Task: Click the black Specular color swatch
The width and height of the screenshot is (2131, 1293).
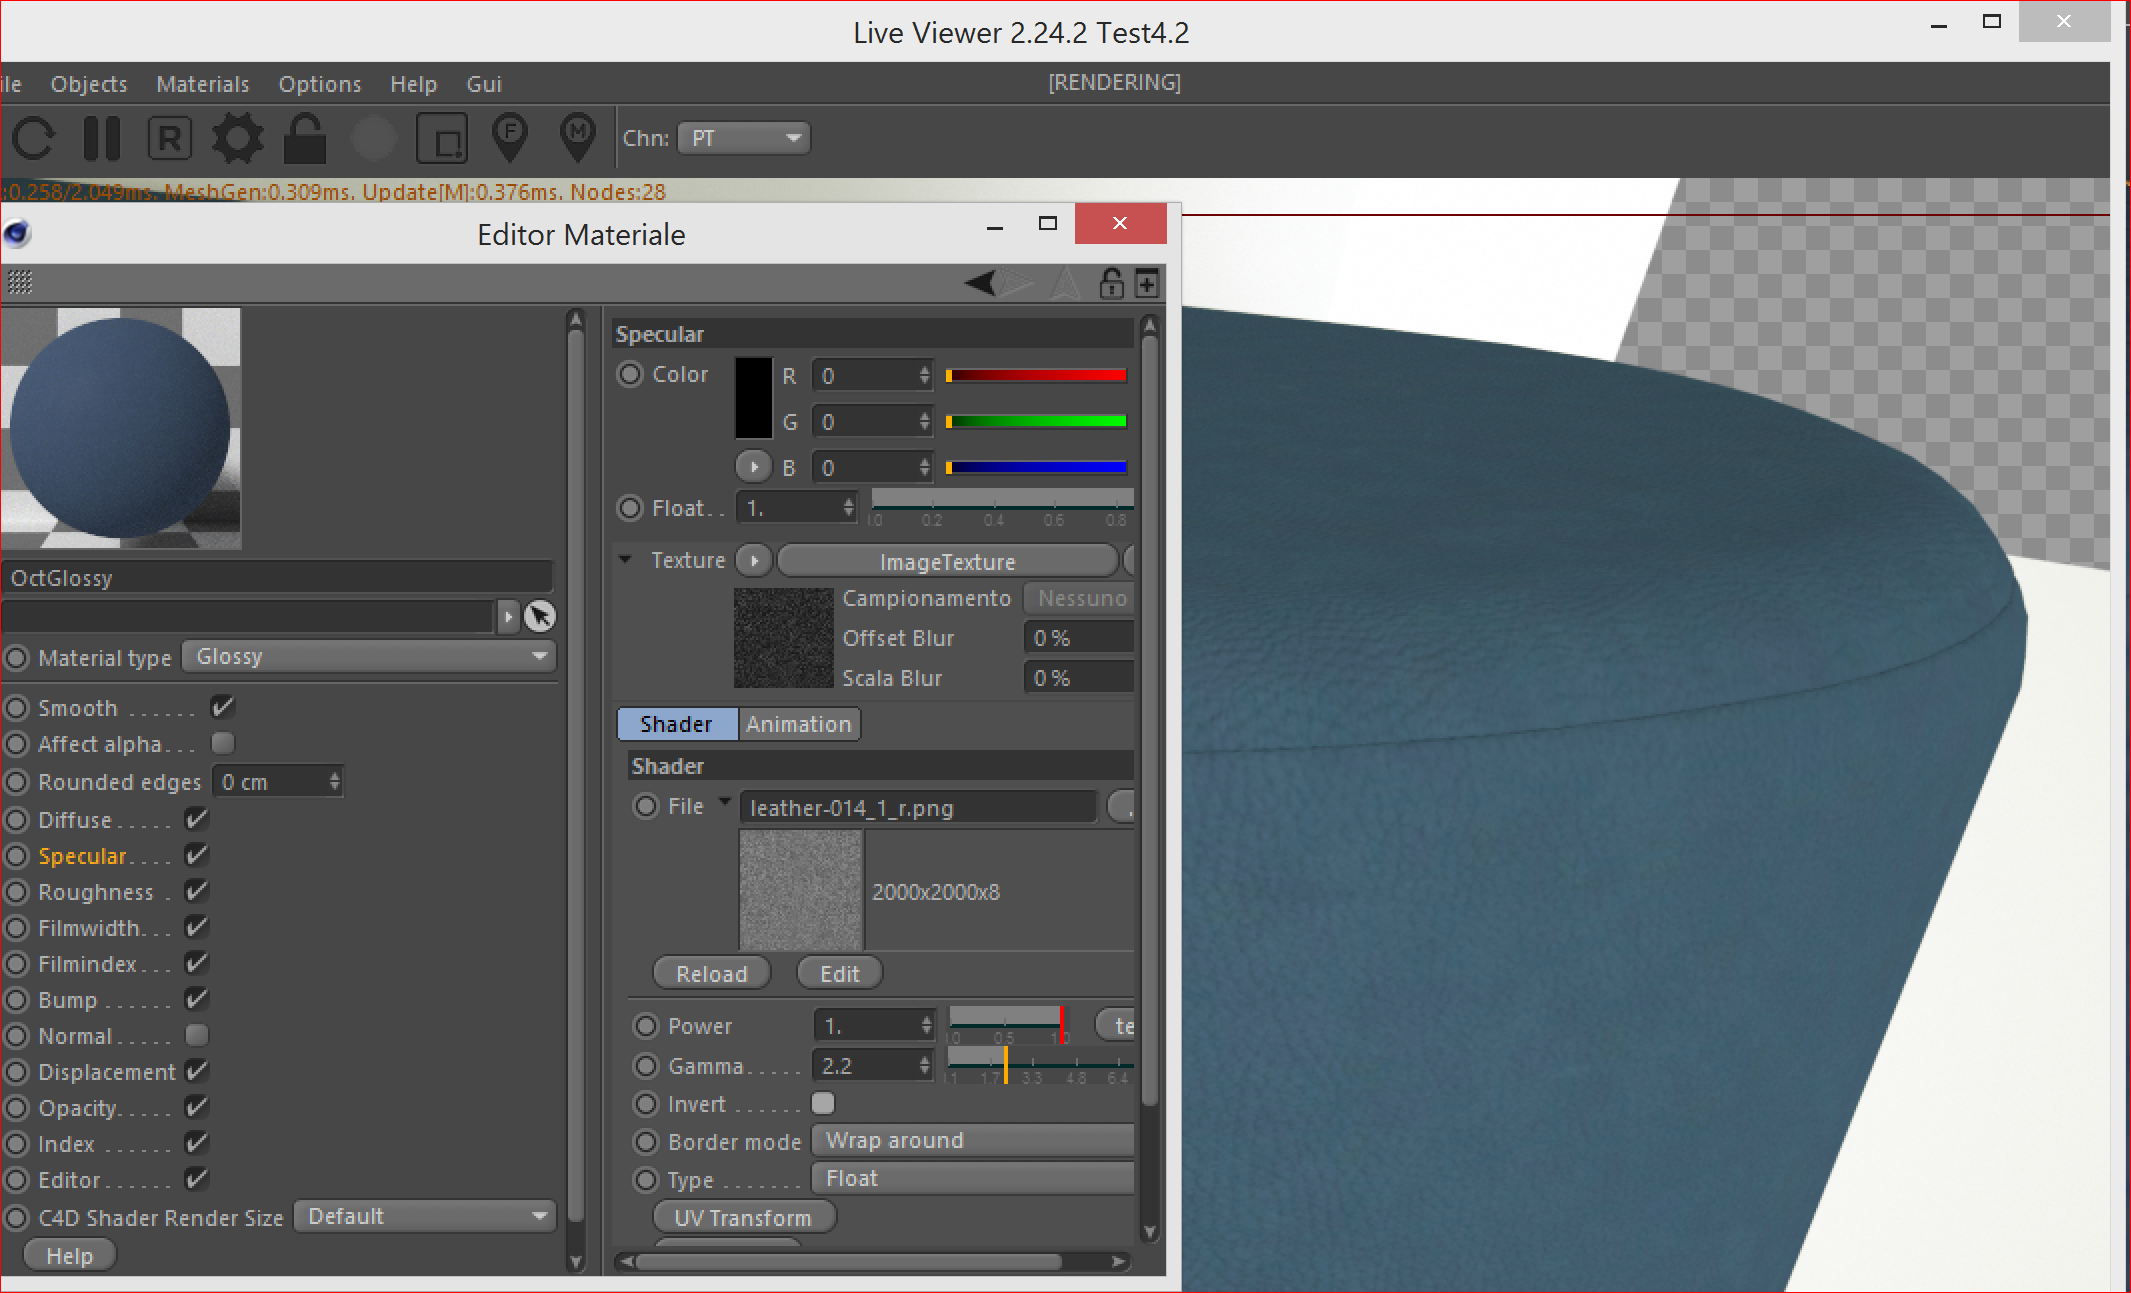Action: (754, 398)
